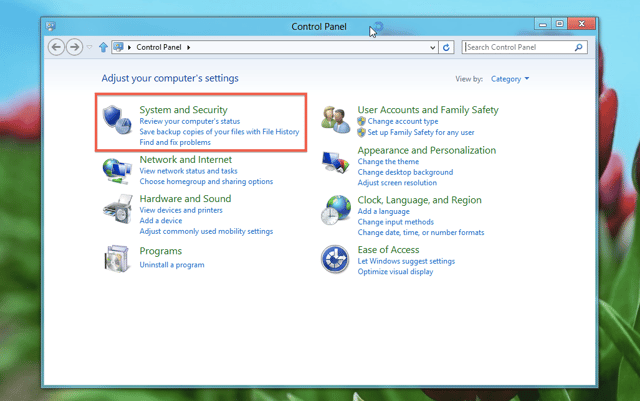Click Change input methods
The height and width of the screenshot is (401, 640).
tap(396, 222)
